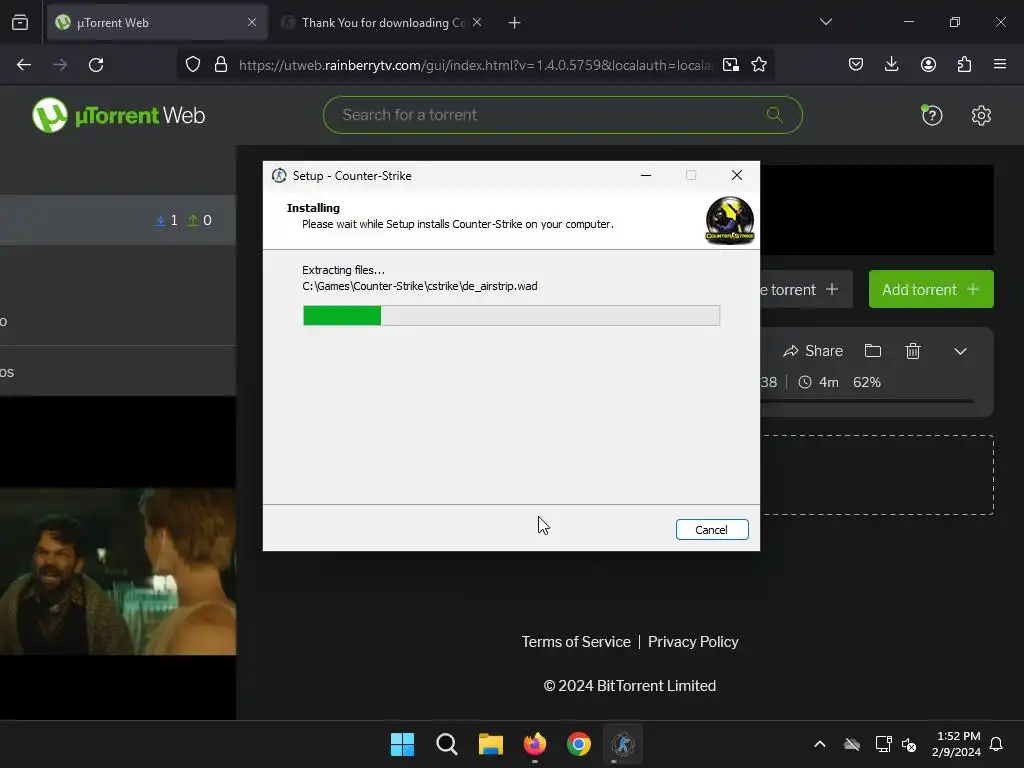This screenshot has height=768, width=1024.
Task: Delete torrent with the trash icon
Action: click(913, 351)
